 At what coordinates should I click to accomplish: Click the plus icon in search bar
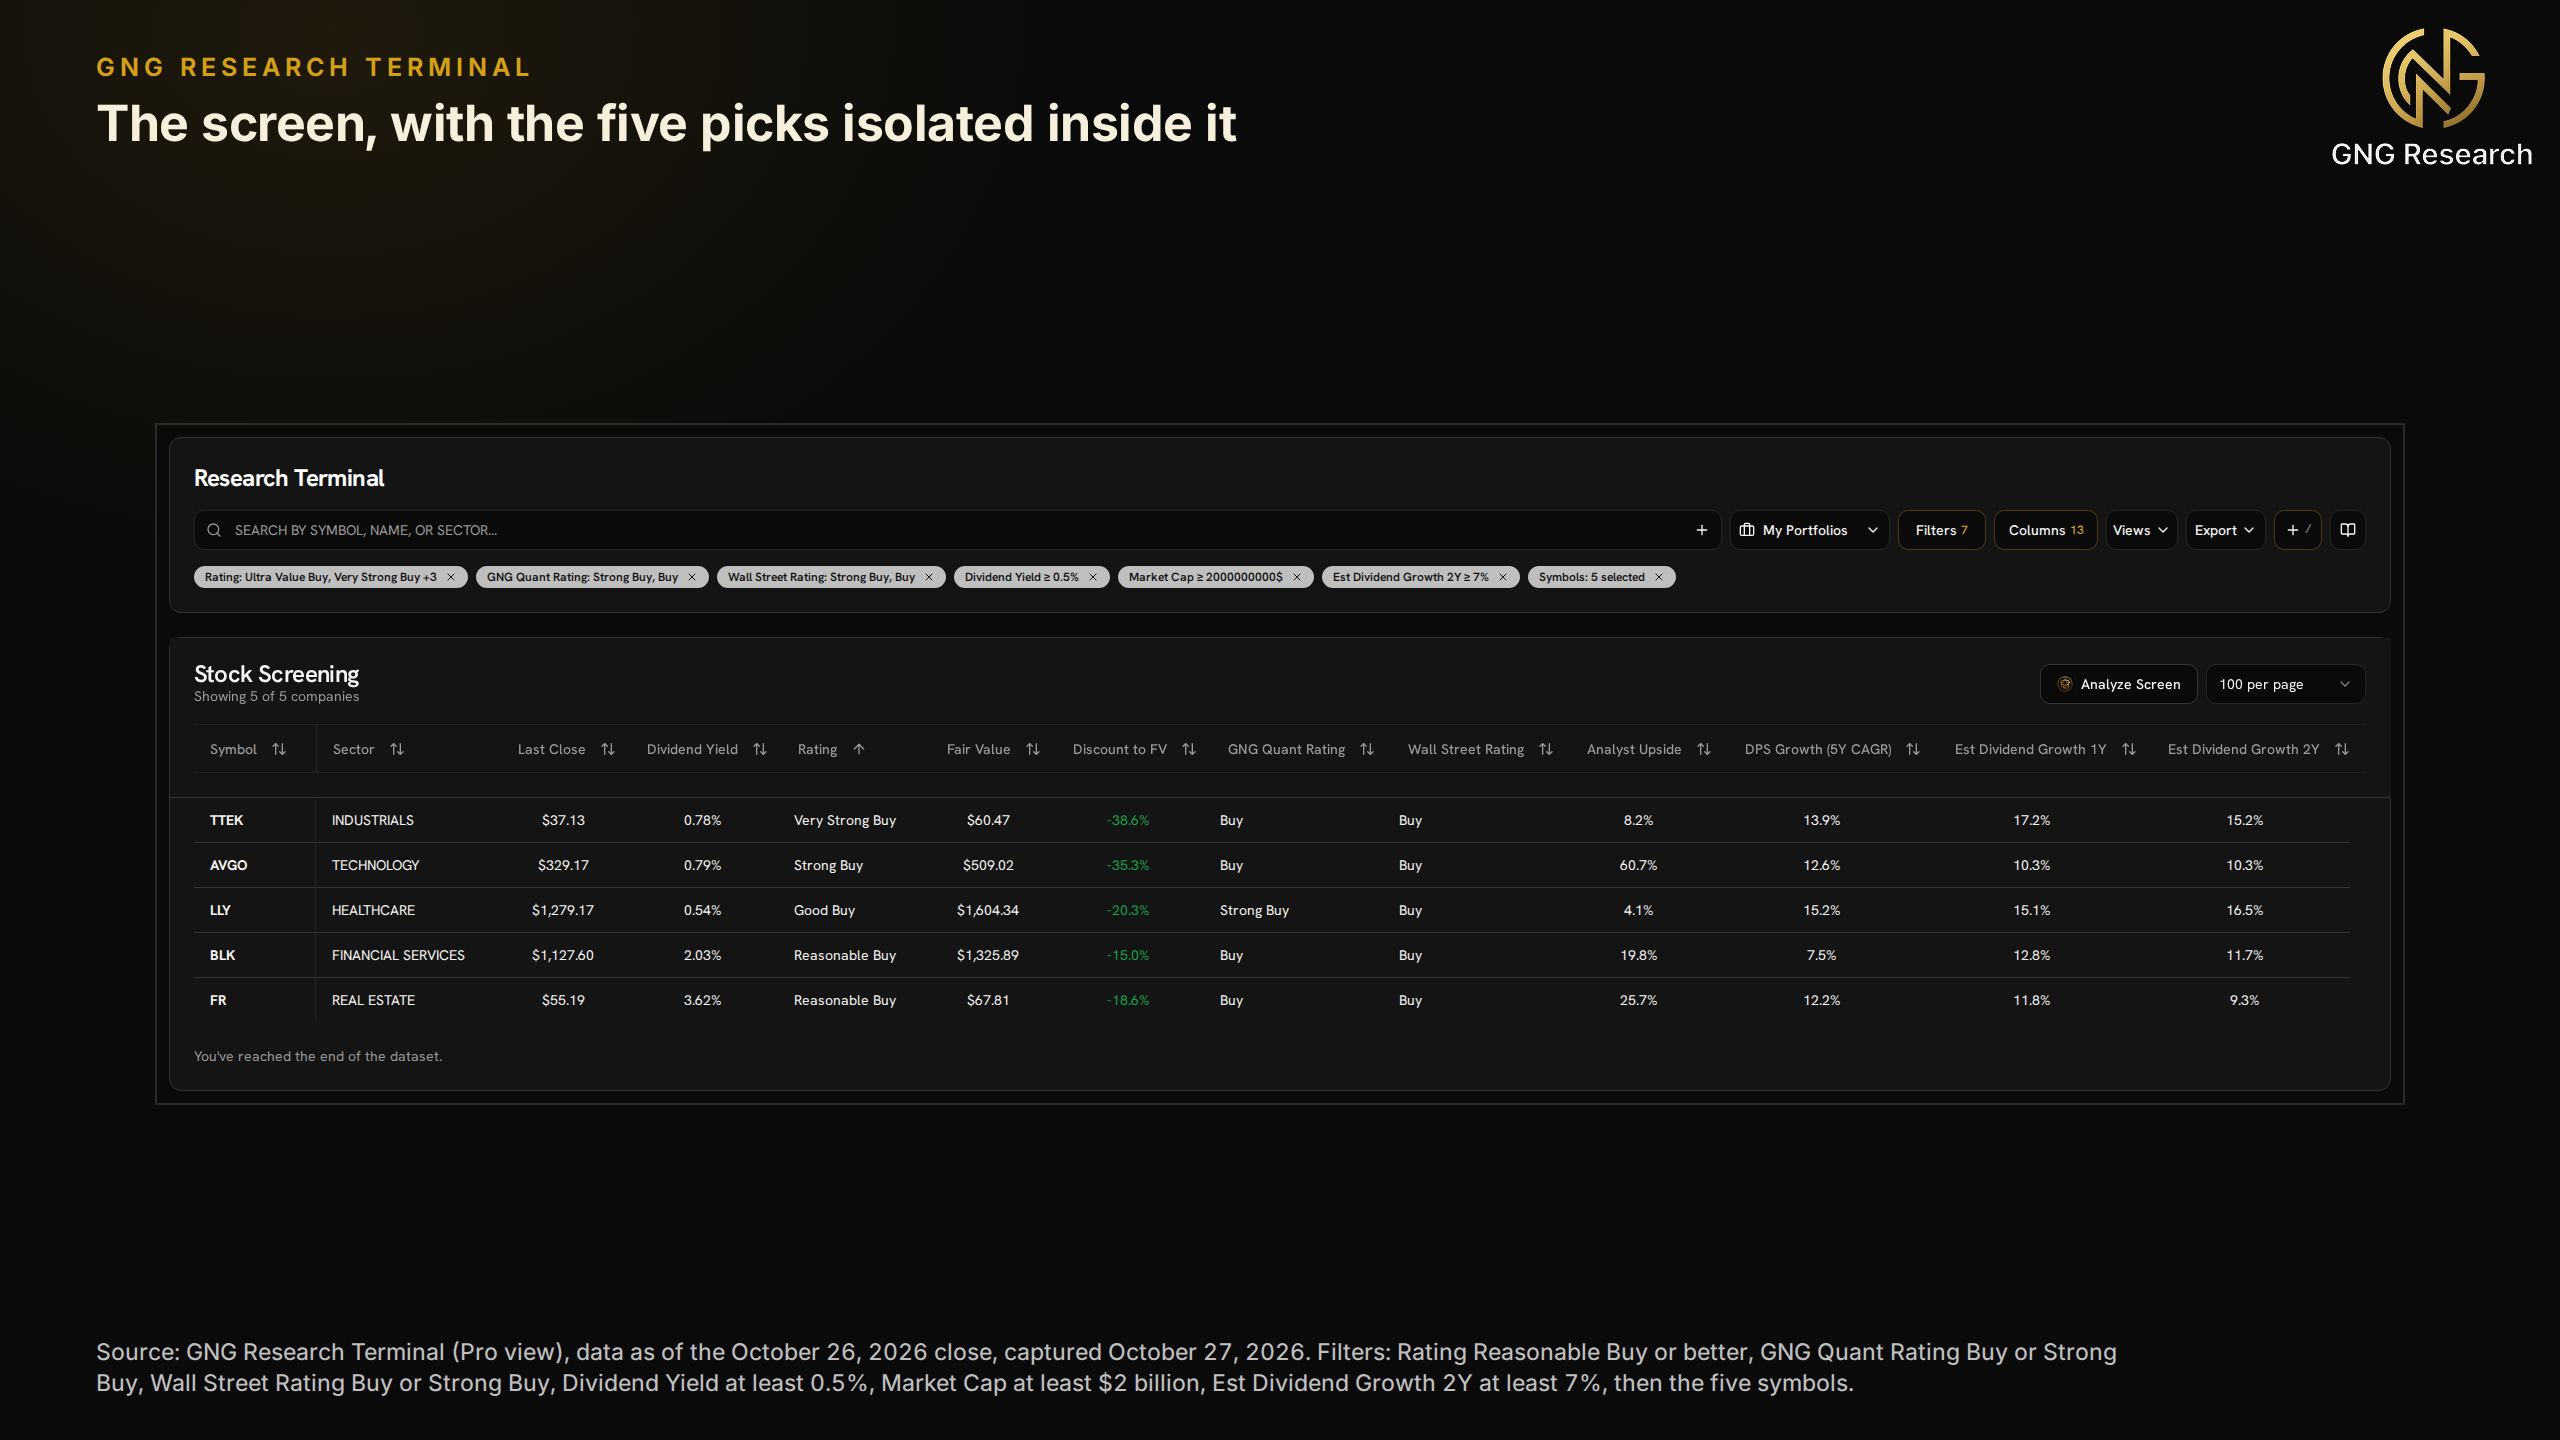(x=1701, y=530)
